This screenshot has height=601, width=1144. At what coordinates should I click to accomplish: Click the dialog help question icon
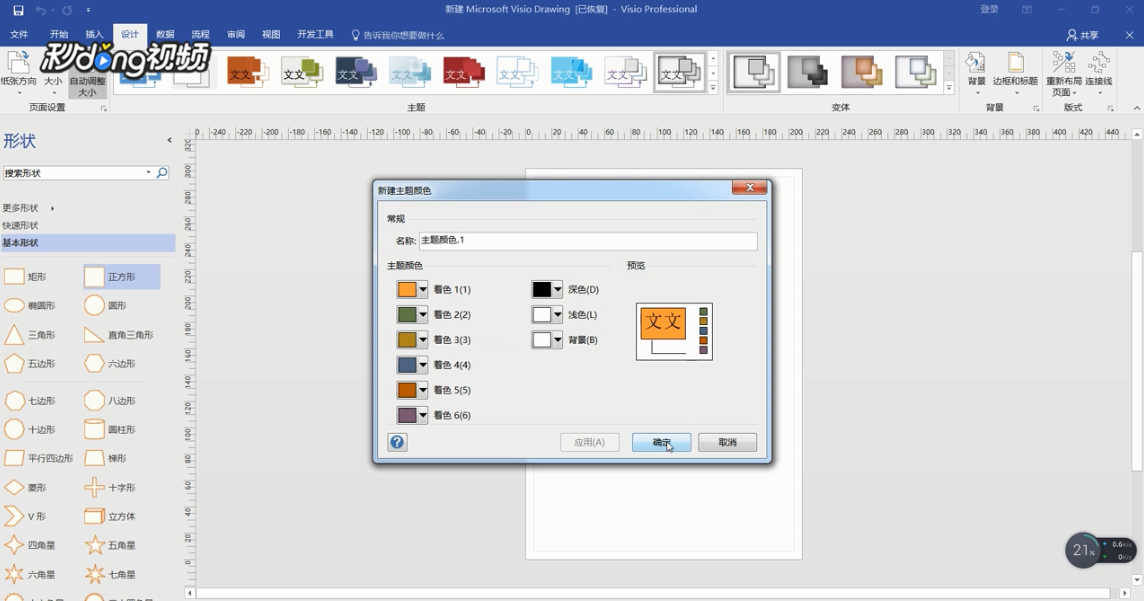[397, 442]
